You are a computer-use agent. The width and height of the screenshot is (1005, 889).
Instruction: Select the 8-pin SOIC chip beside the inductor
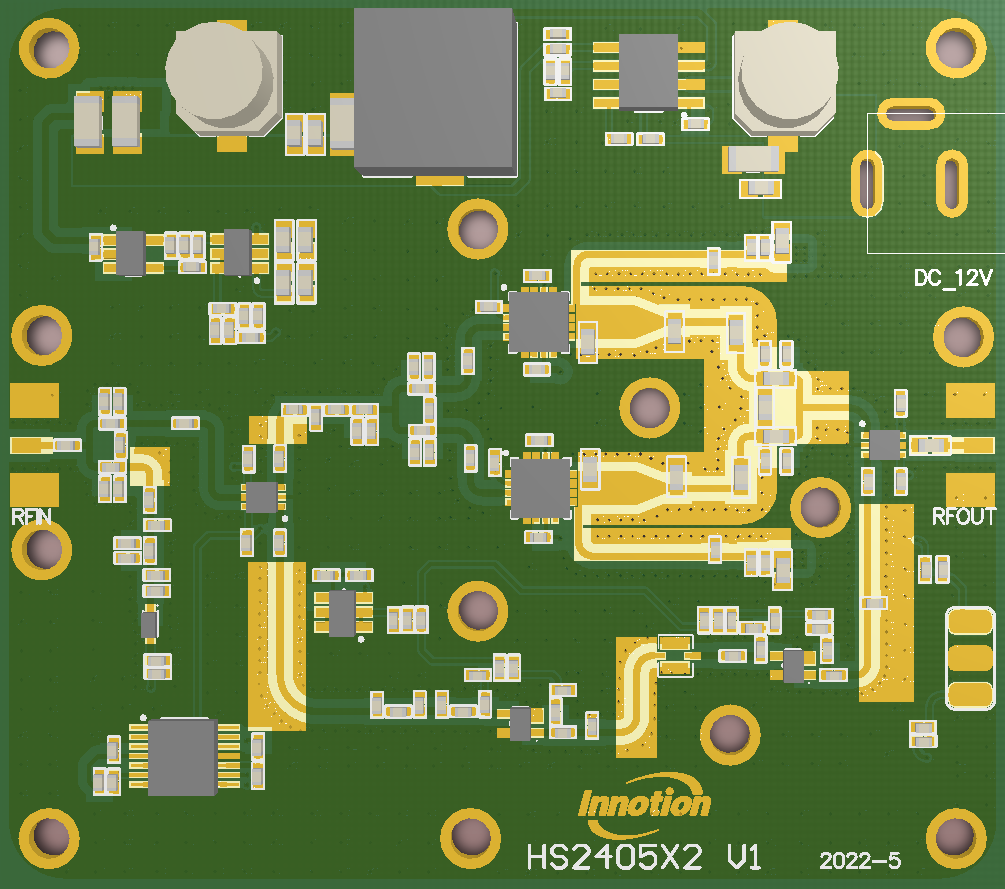pyautogui.click(x=648, y=72)
